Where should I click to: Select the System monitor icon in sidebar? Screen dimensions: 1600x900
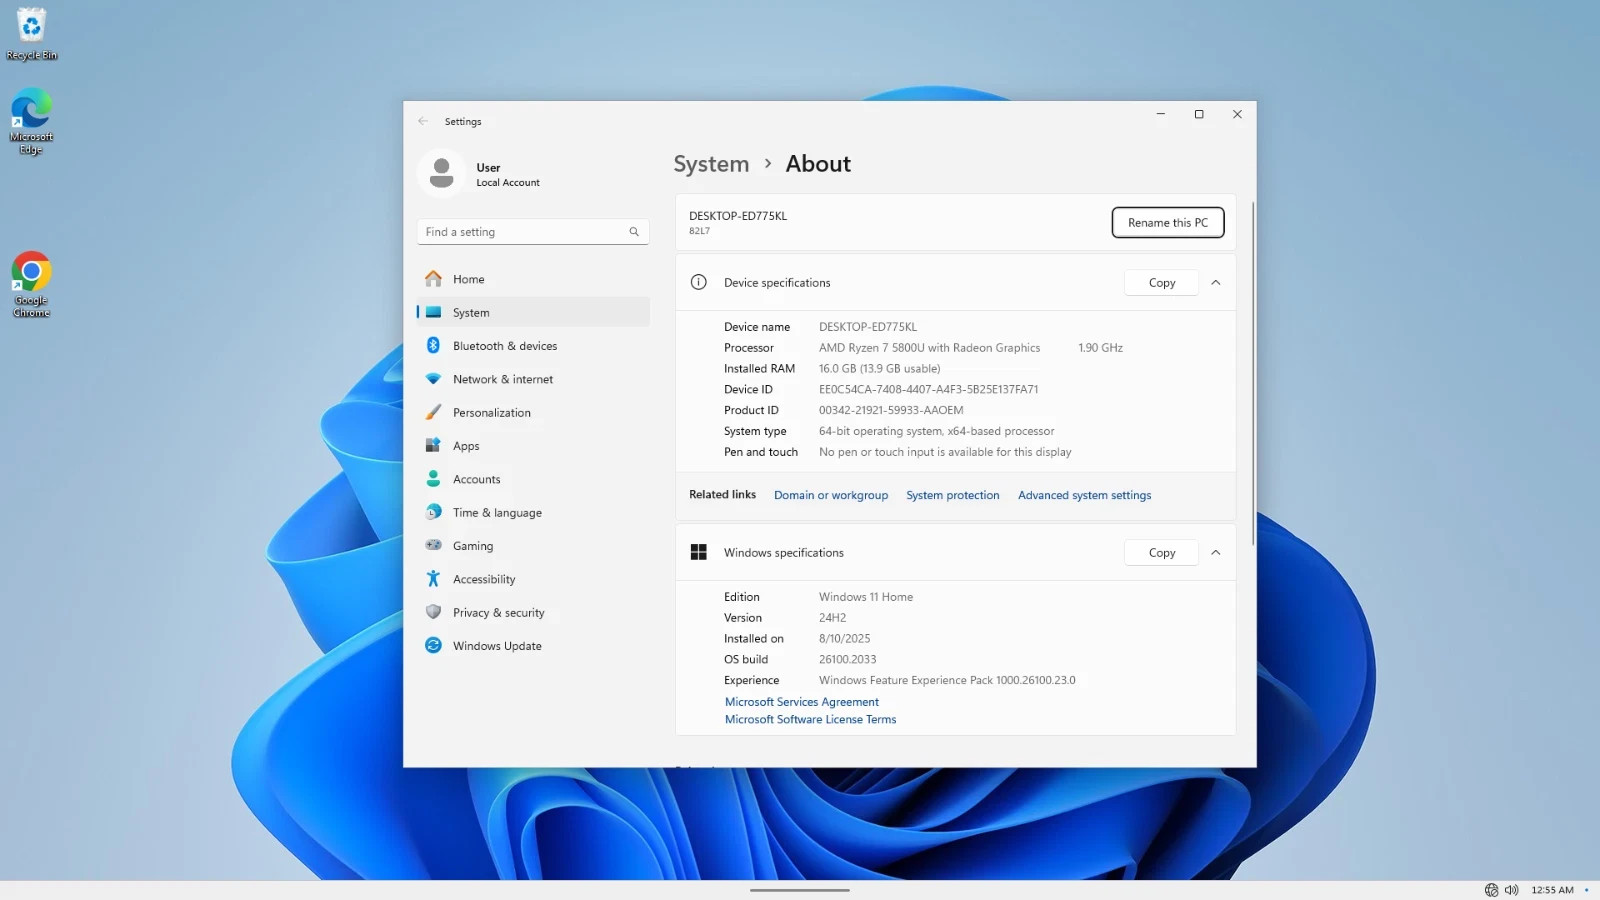[x=433, y=312]
